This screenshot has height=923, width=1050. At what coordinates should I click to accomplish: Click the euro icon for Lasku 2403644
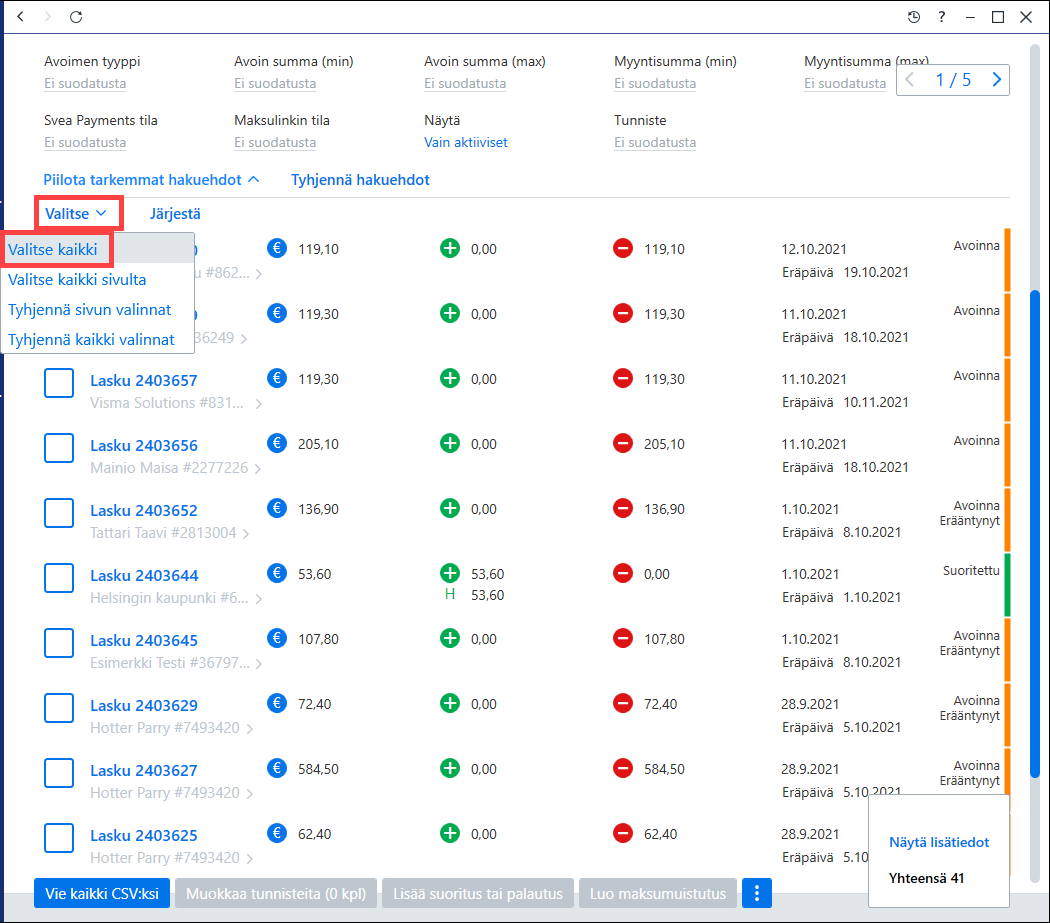(277, 573)
